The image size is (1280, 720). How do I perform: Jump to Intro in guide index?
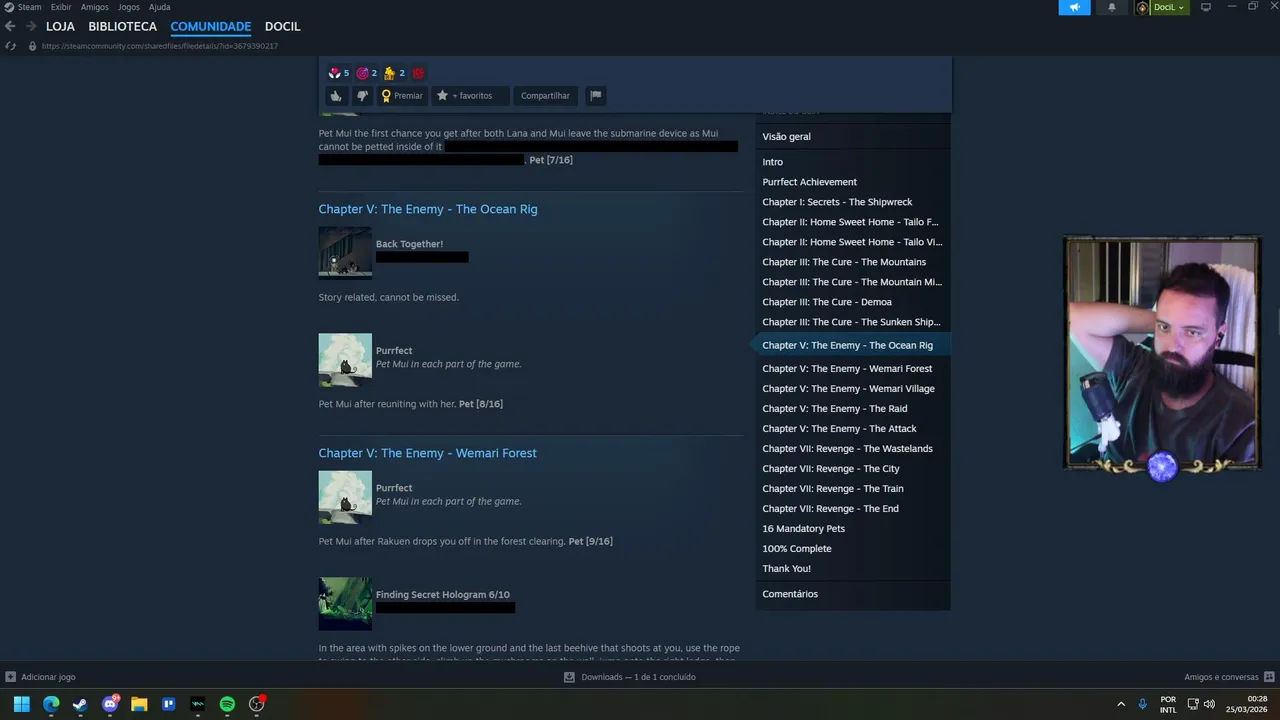(x=772, y=162)
